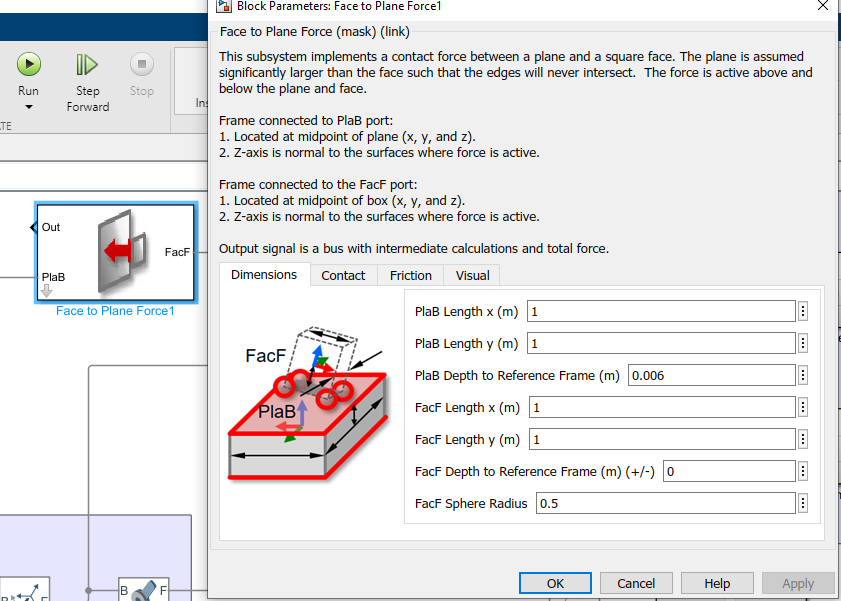The height and width of the screenshot is (601, 841).
Task: Open options menu for FacF Length x
Action: point(803,407)
